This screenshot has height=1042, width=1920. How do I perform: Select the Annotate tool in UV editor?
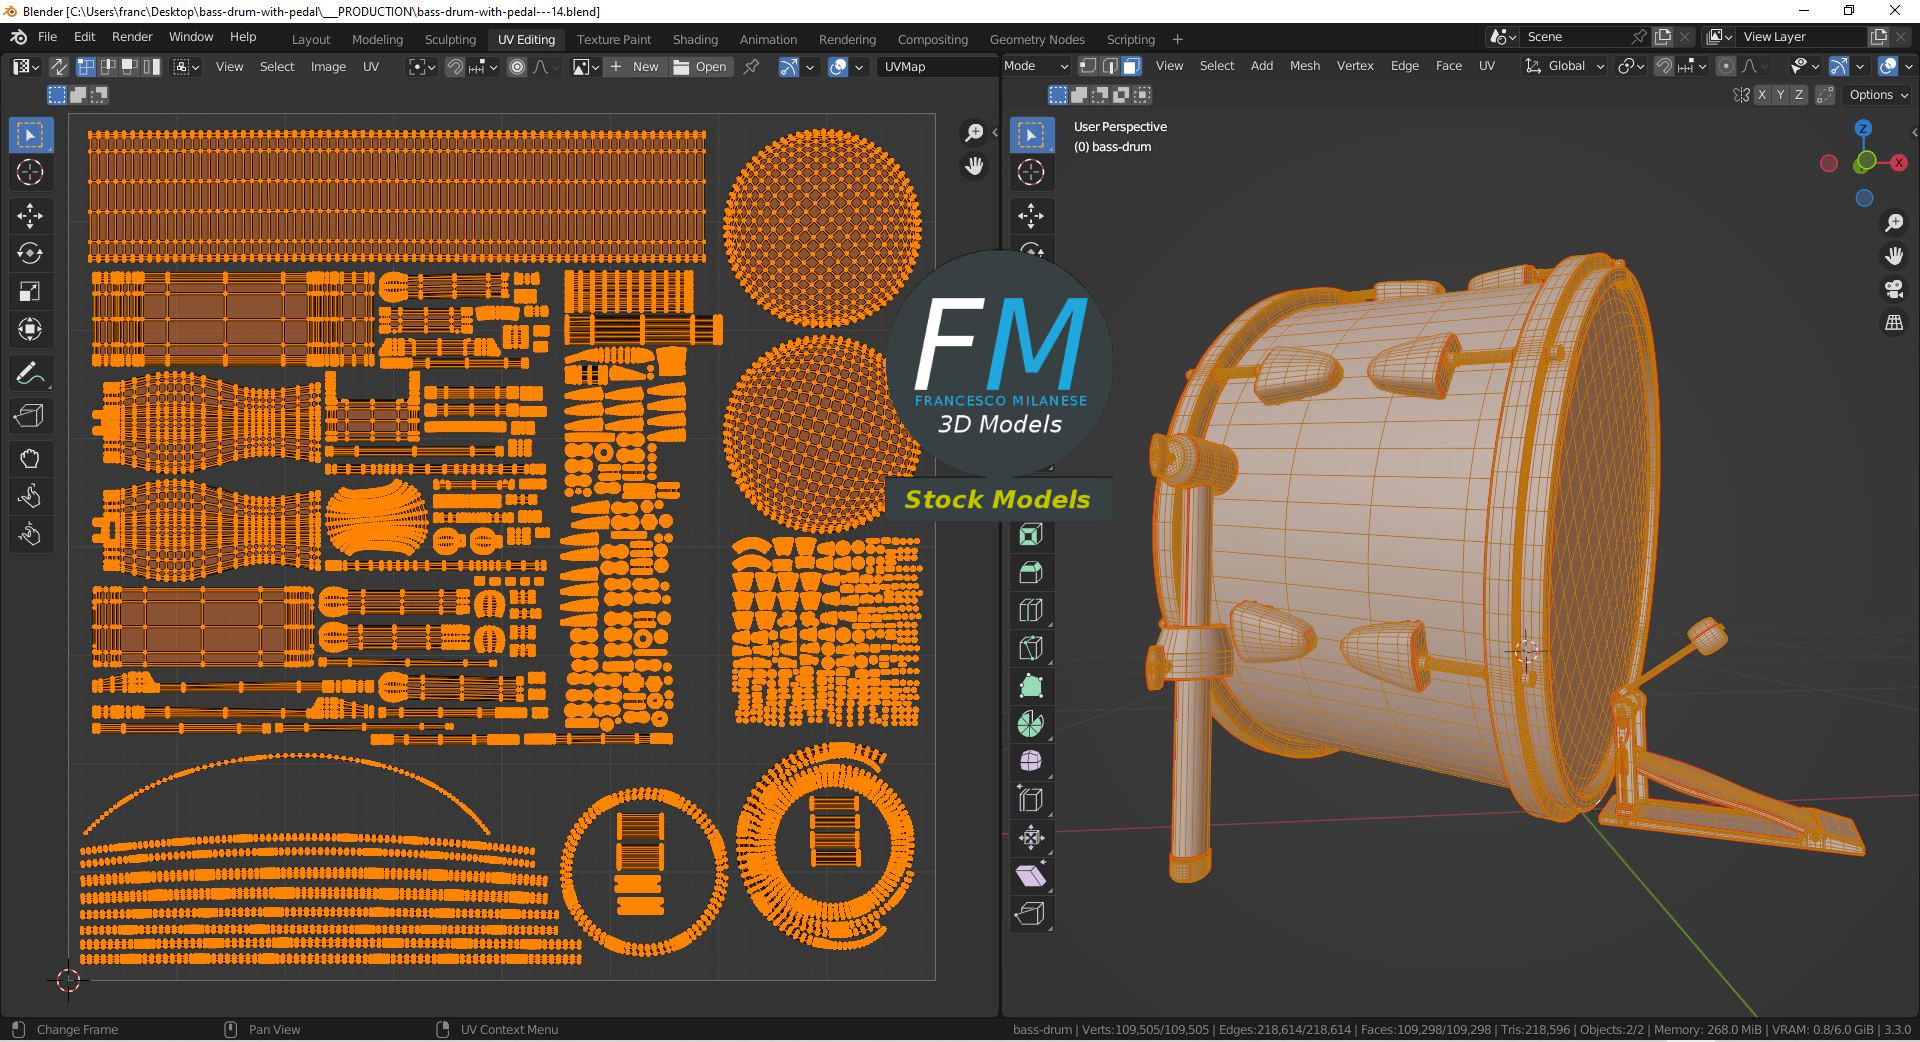click(30, 374)
